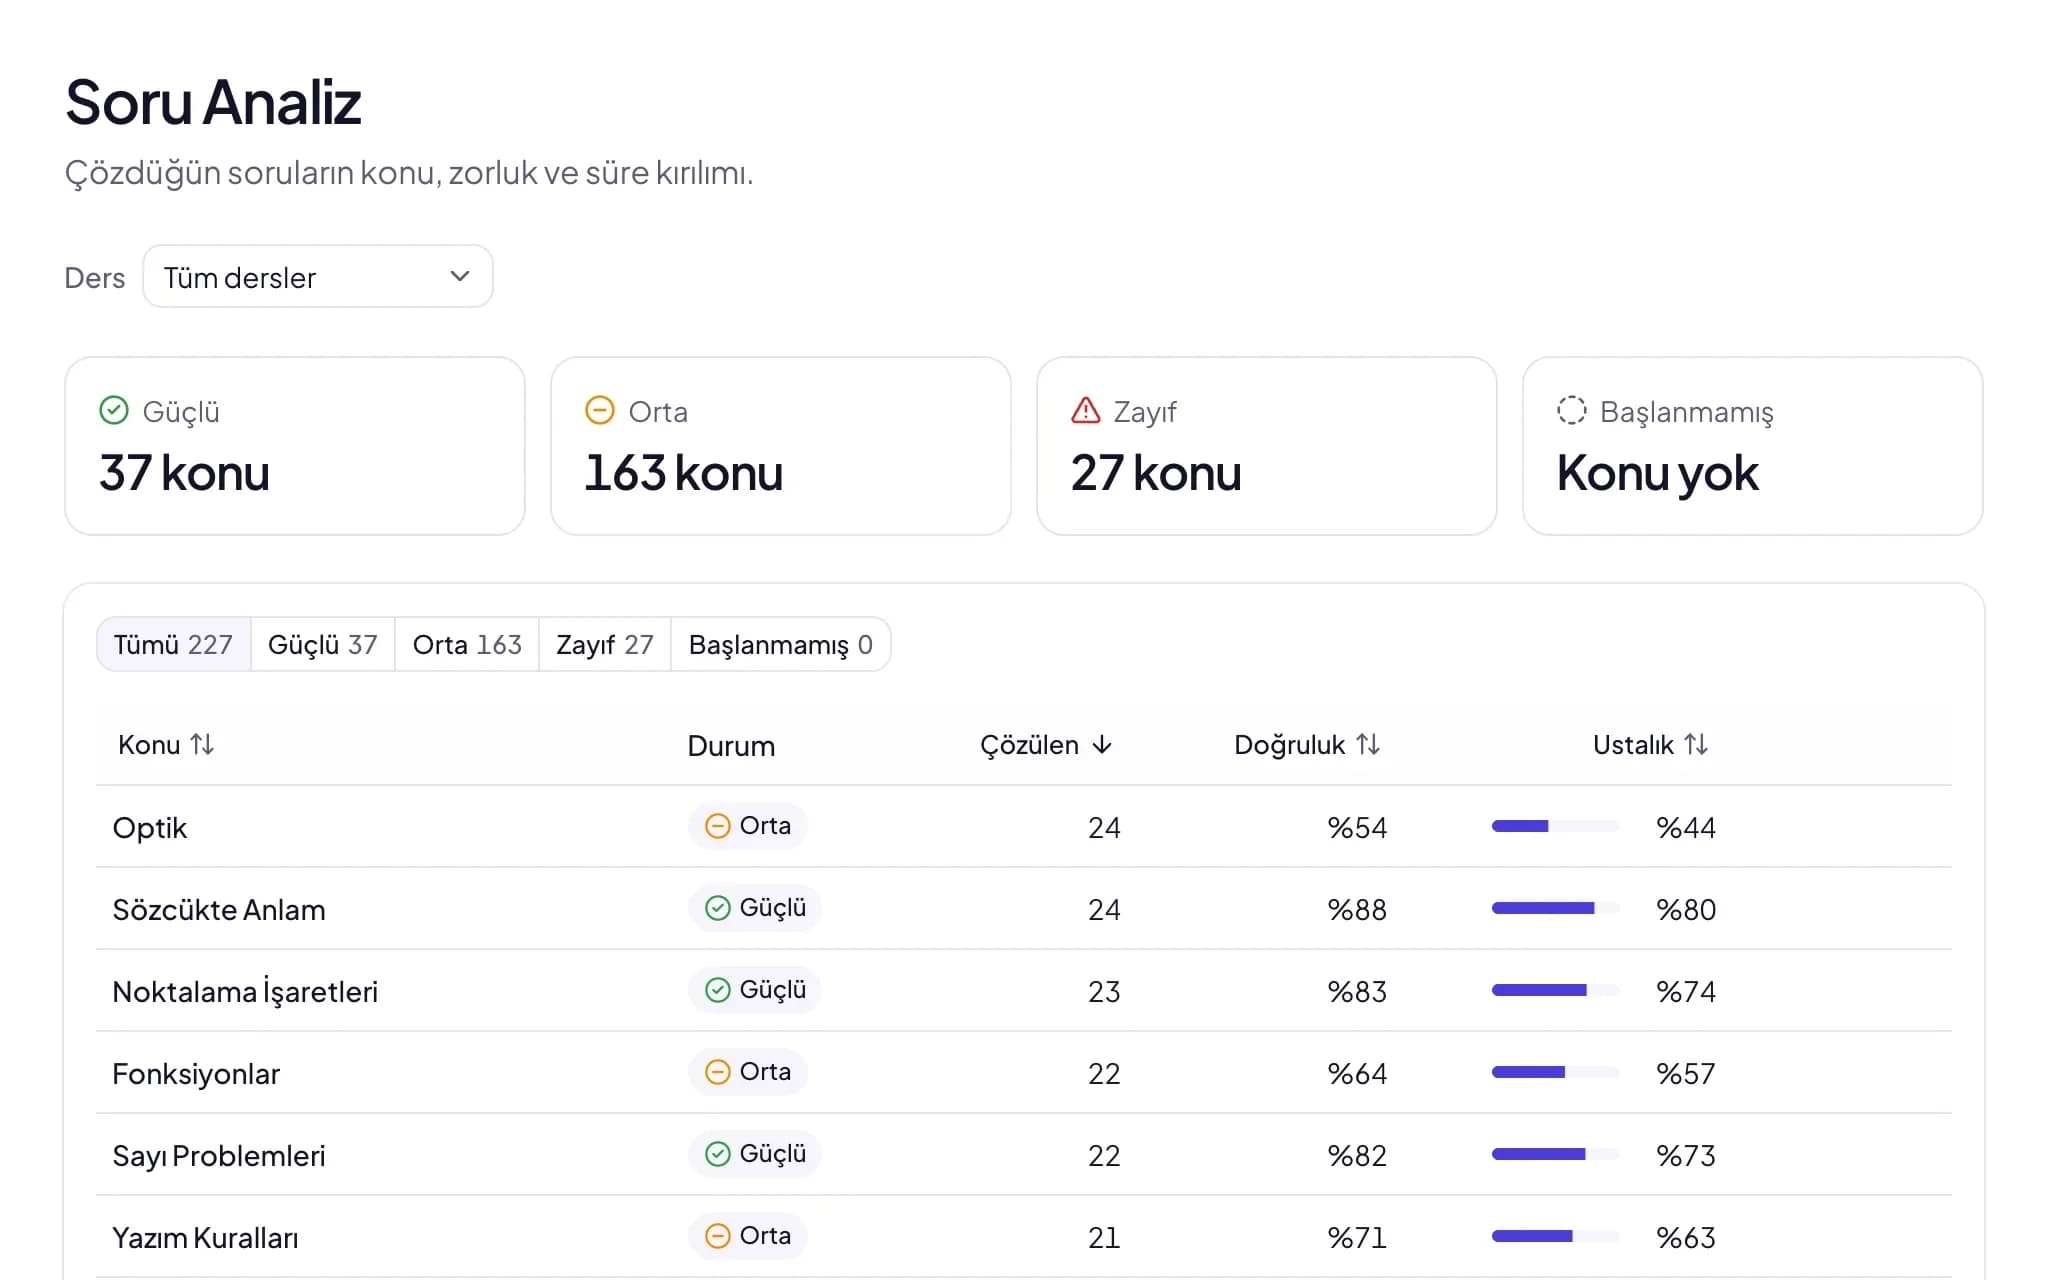Click red warning triangle in Zayıf card

point(1086,411)
